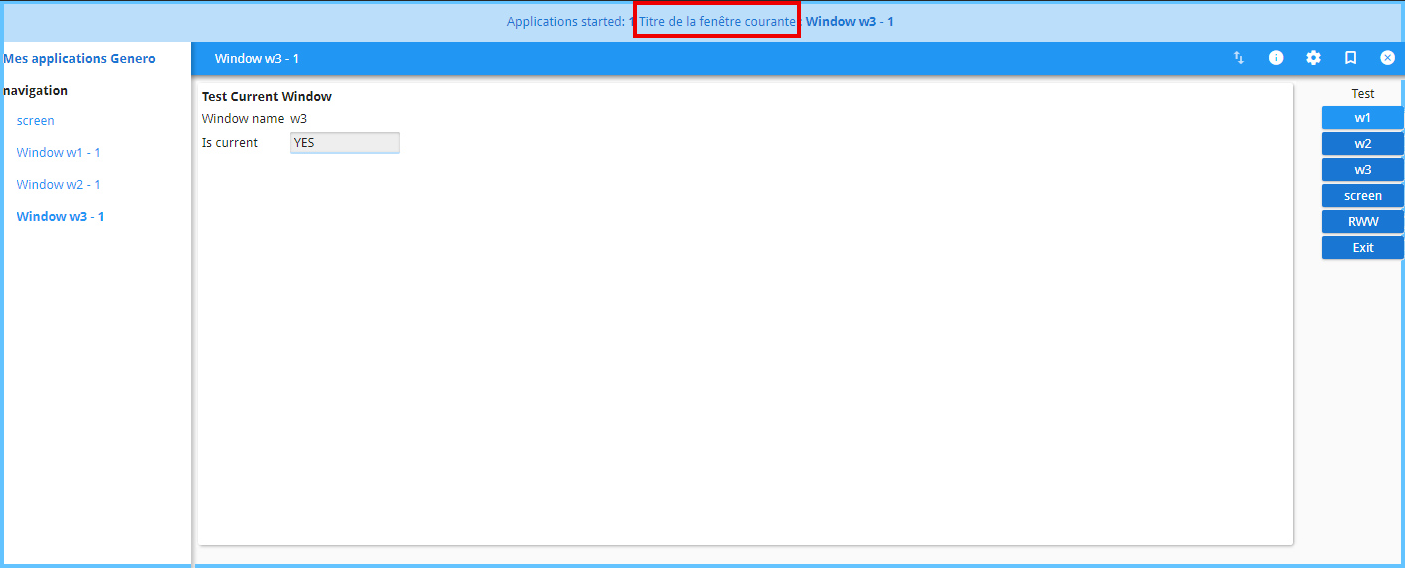Click 'Mes applications Genero' sidebar heading

[80, 59]
